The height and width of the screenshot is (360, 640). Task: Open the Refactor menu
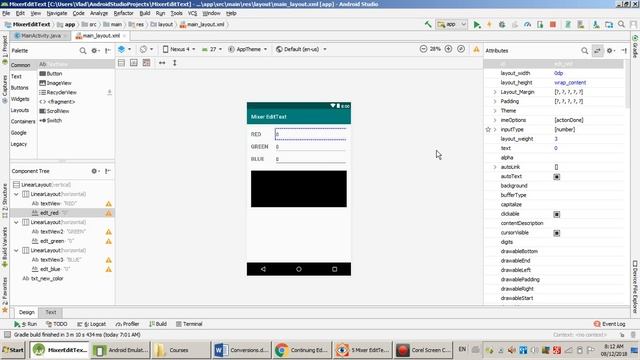tap(124, 13)
